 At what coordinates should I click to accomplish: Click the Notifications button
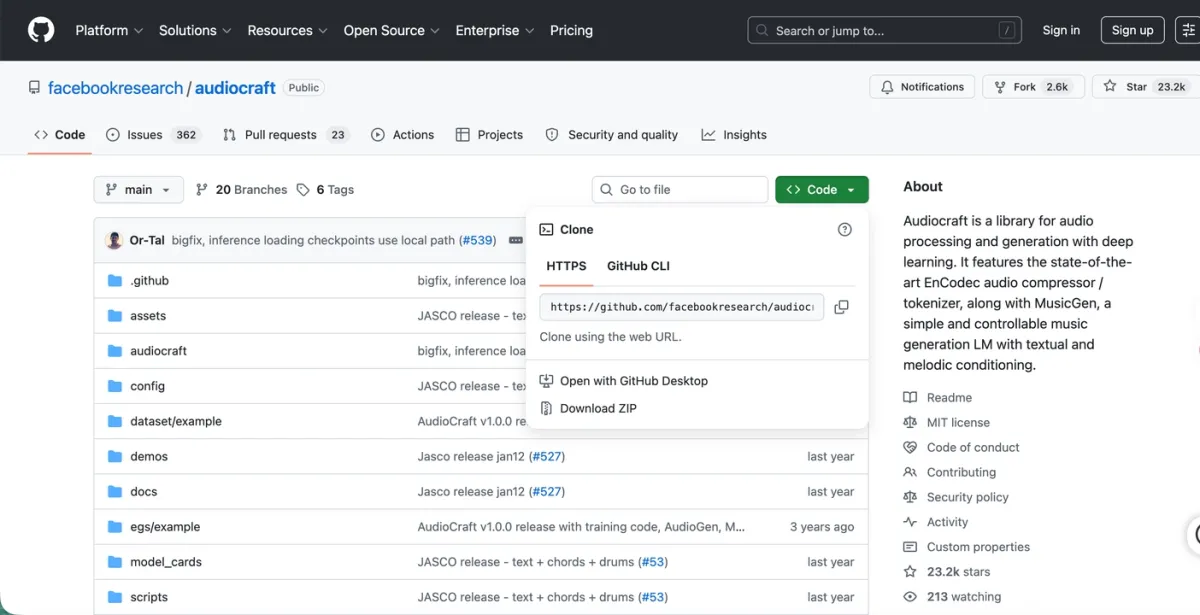pos(922,87)
